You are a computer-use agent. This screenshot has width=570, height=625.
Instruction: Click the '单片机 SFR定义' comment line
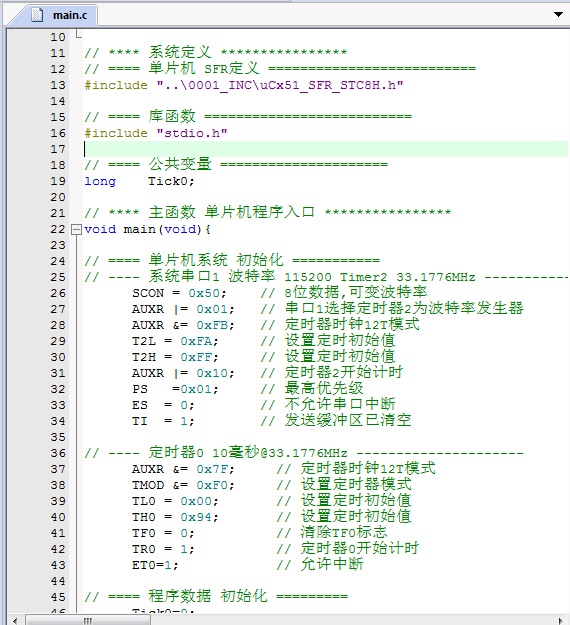point(280,69)
